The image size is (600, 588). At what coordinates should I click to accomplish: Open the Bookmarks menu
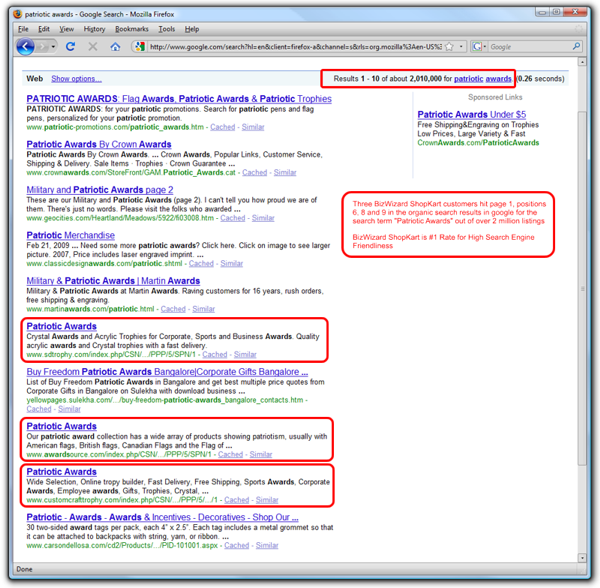[132, 29]
